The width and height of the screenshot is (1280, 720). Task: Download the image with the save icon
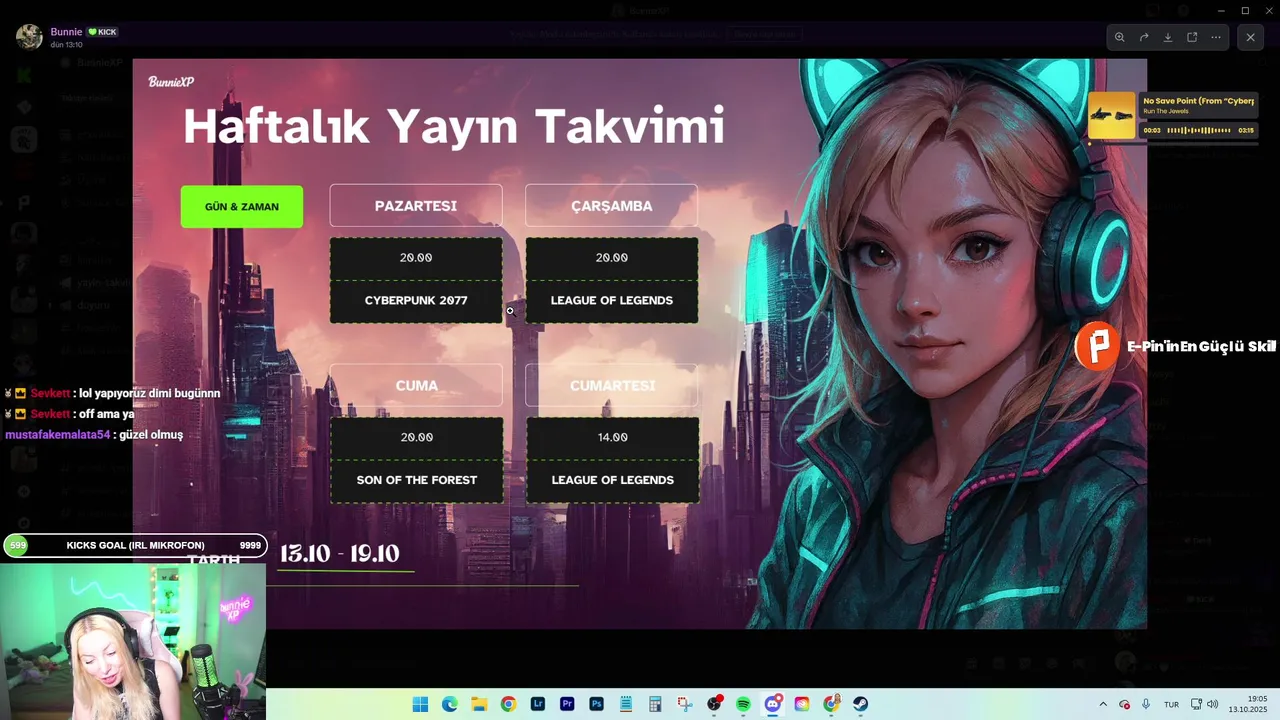point(1168,37)
